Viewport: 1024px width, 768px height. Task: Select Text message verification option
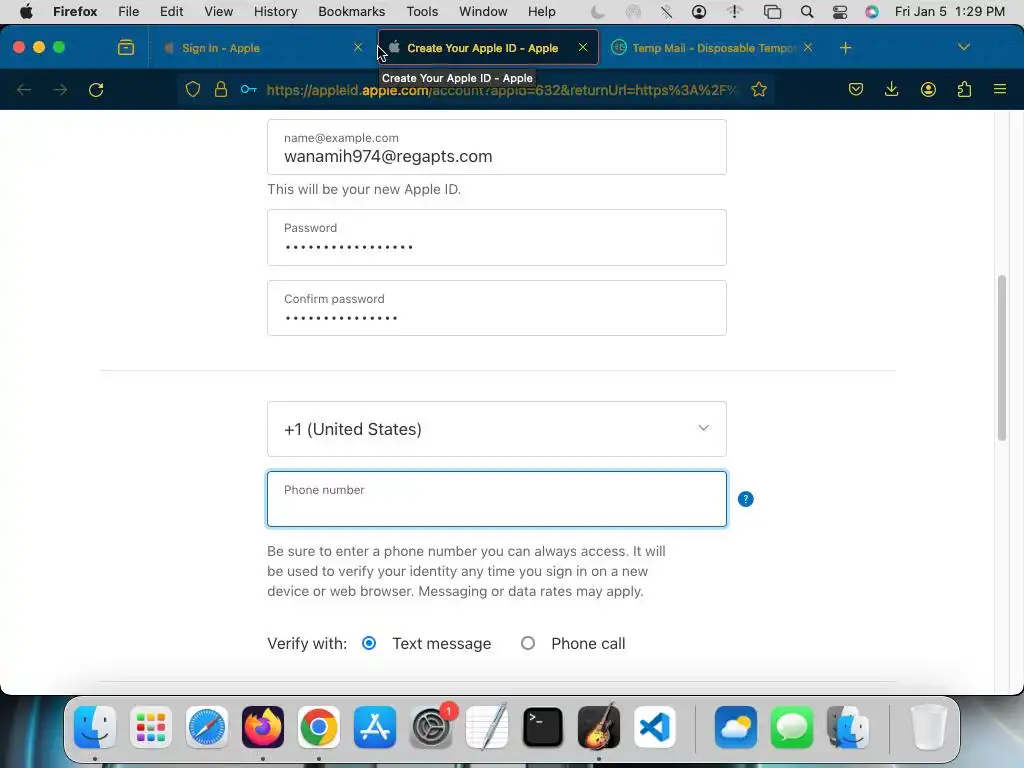(x=369, y=643)
